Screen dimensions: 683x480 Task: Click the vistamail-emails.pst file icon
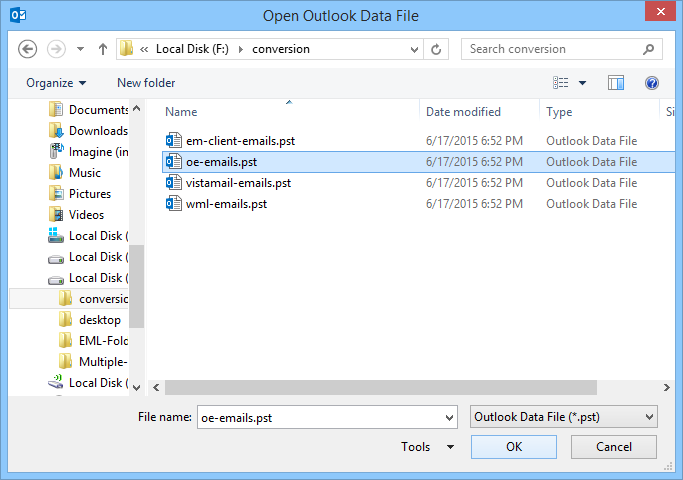click(174, 183)
